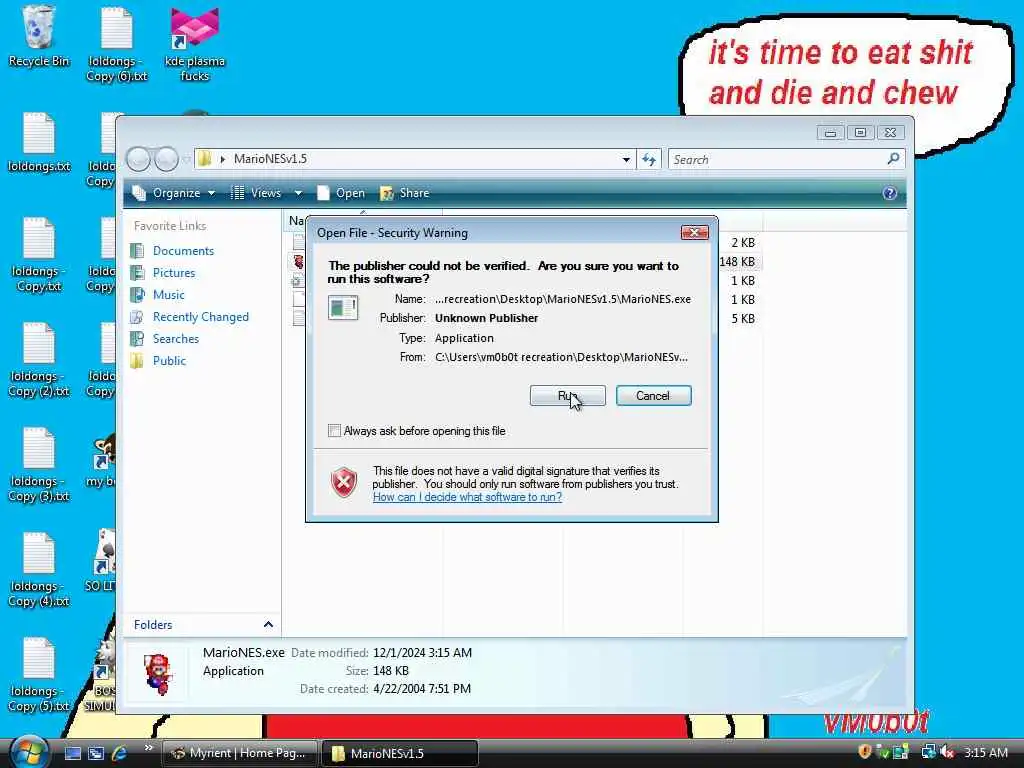Select 'kde plasma fucks' desktop shortcut
The width and height of the screenshot is (1024, 768).
click(x=195, y=44)
